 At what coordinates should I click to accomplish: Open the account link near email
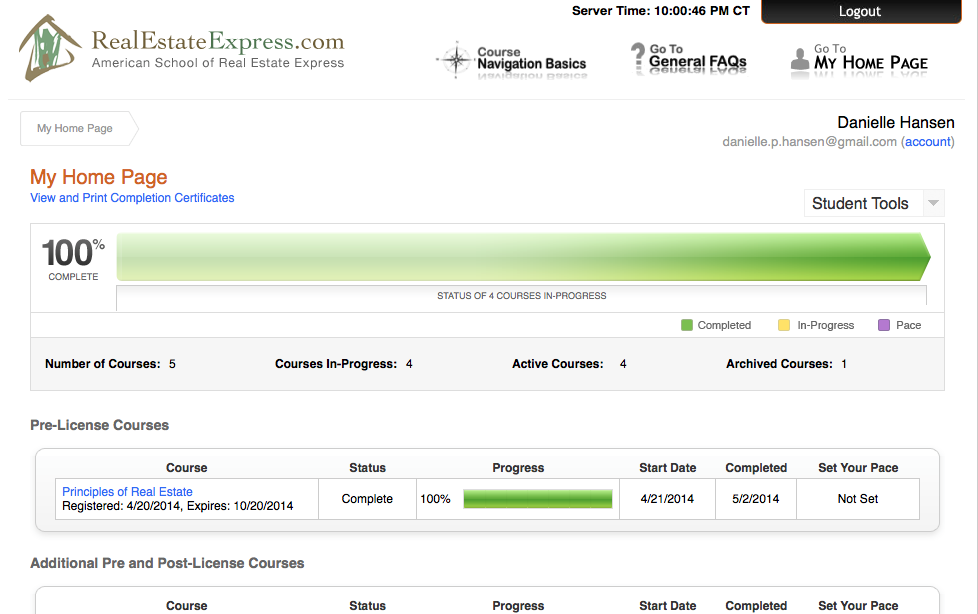coord(927,142)
